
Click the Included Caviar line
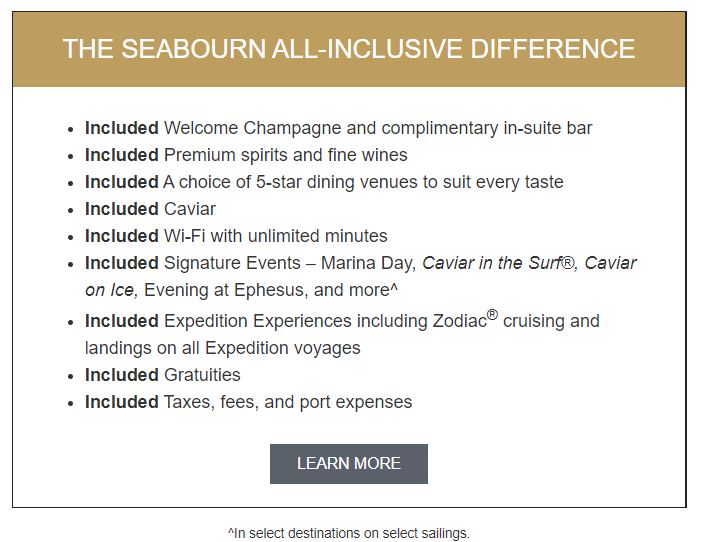click(150, 209)
